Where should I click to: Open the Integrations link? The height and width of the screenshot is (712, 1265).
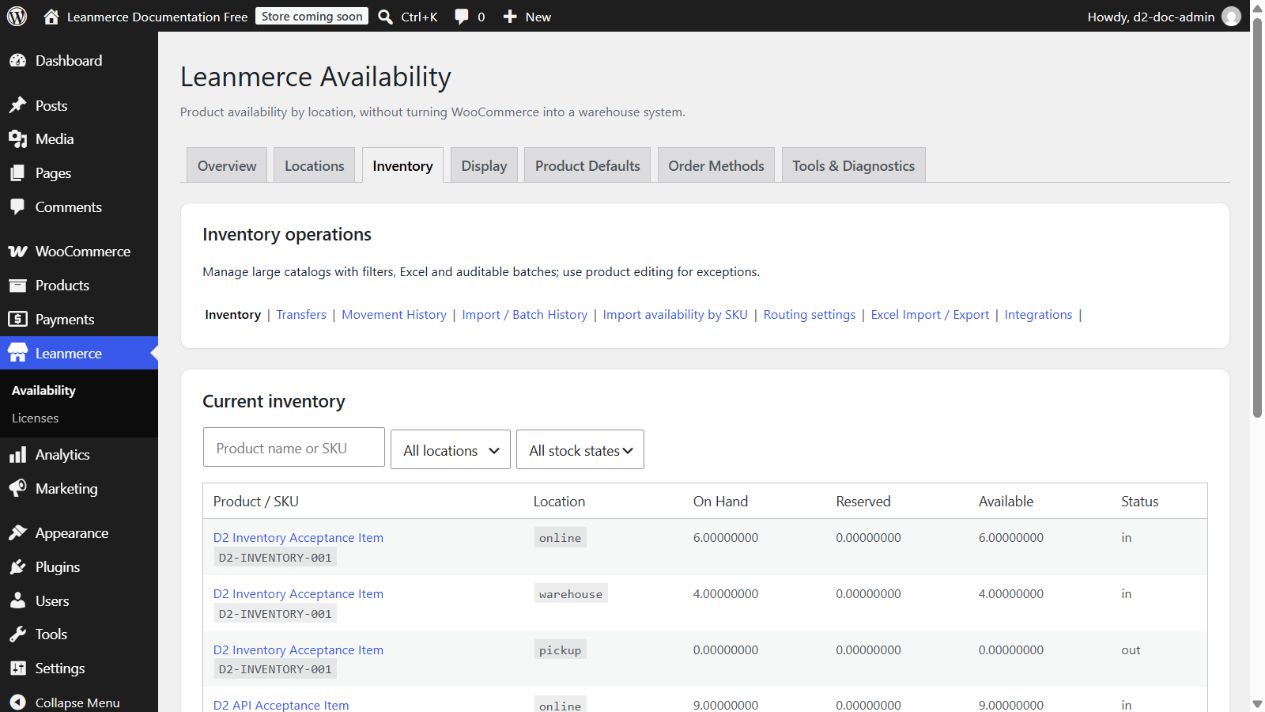(1038, 314)
